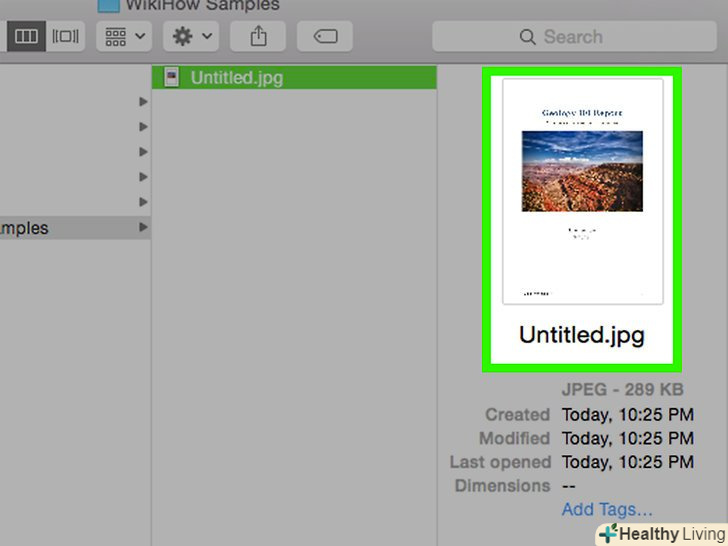Screen dimensions: 728x546
Task: Click the Last opened date value
Action: point(628,462)
